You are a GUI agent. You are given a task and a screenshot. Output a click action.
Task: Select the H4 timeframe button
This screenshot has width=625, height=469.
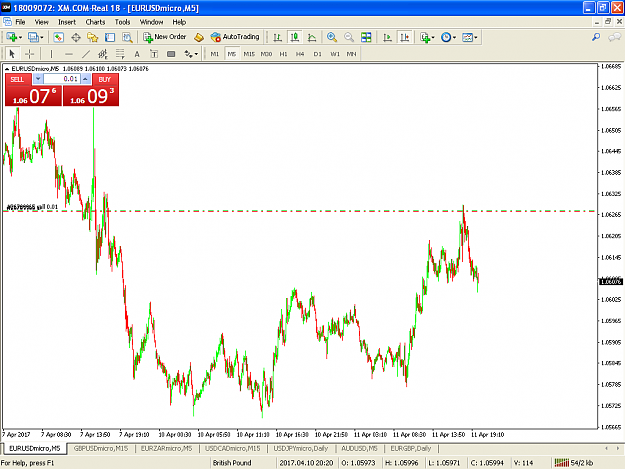tap(300, 54)
